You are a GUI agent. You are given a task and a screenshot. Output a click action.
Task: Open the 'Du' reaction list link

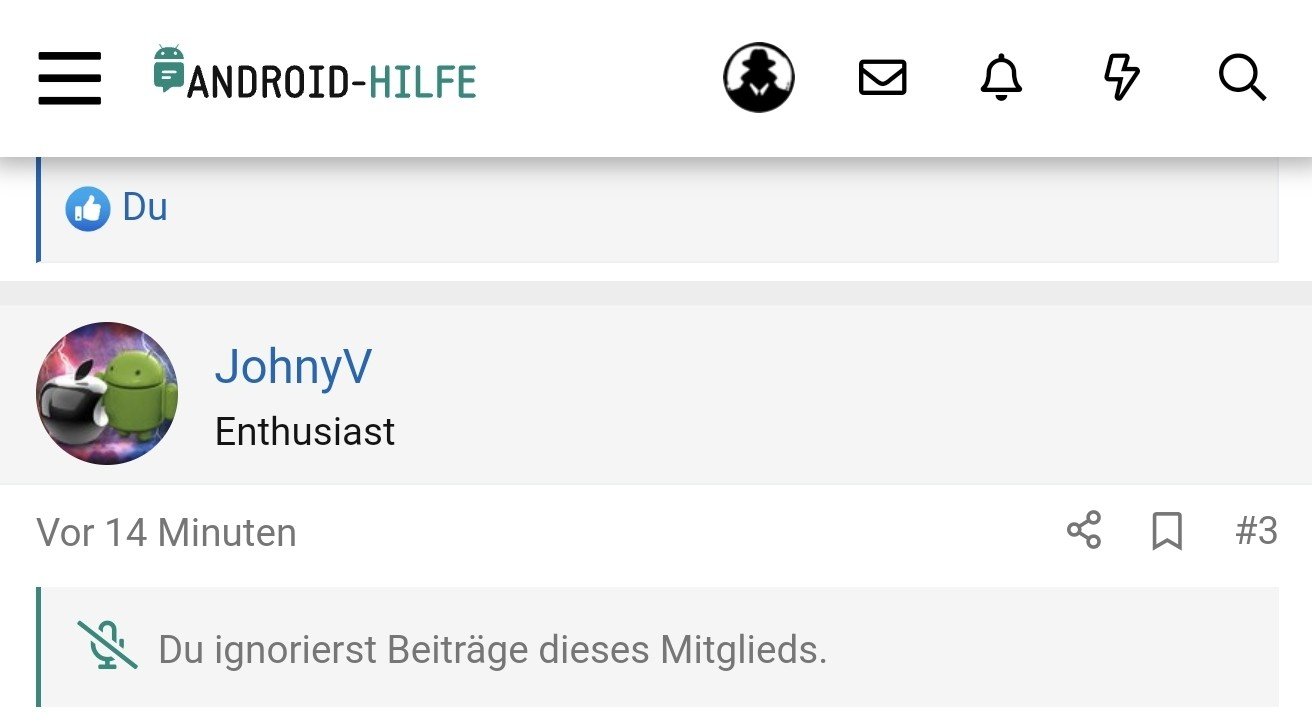[145, 208]
